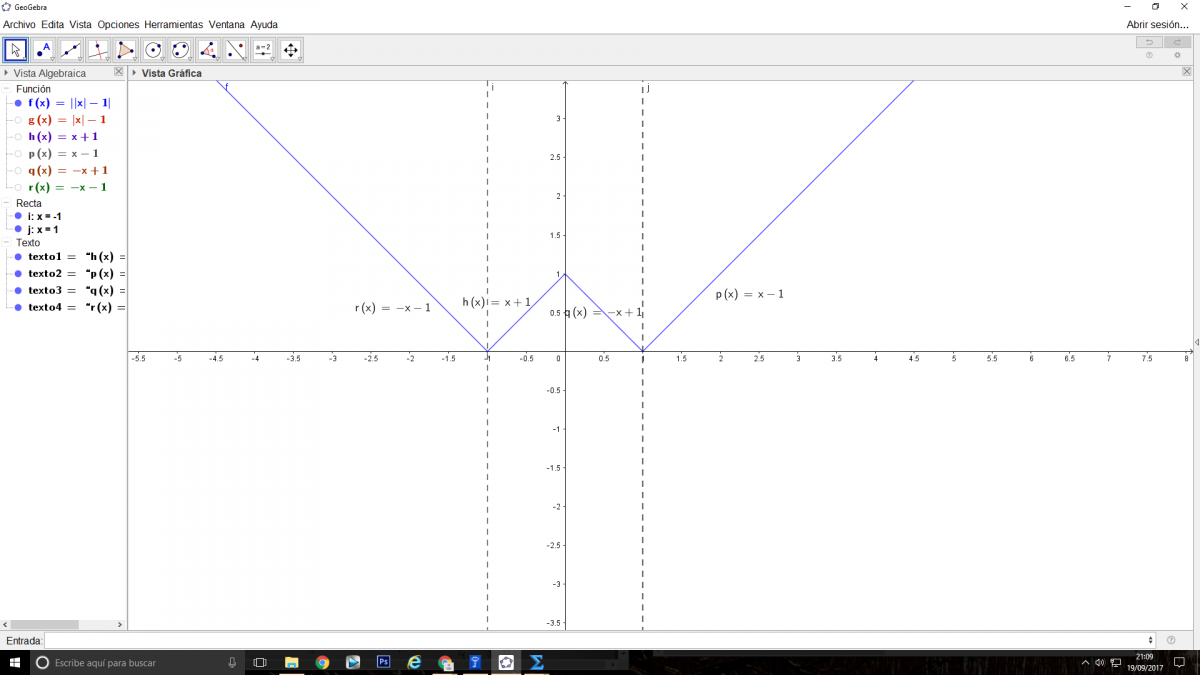This screenshot has width=1200, height=675.
Task: Collapse the Función group in algebra view
Action: [7, 89]
